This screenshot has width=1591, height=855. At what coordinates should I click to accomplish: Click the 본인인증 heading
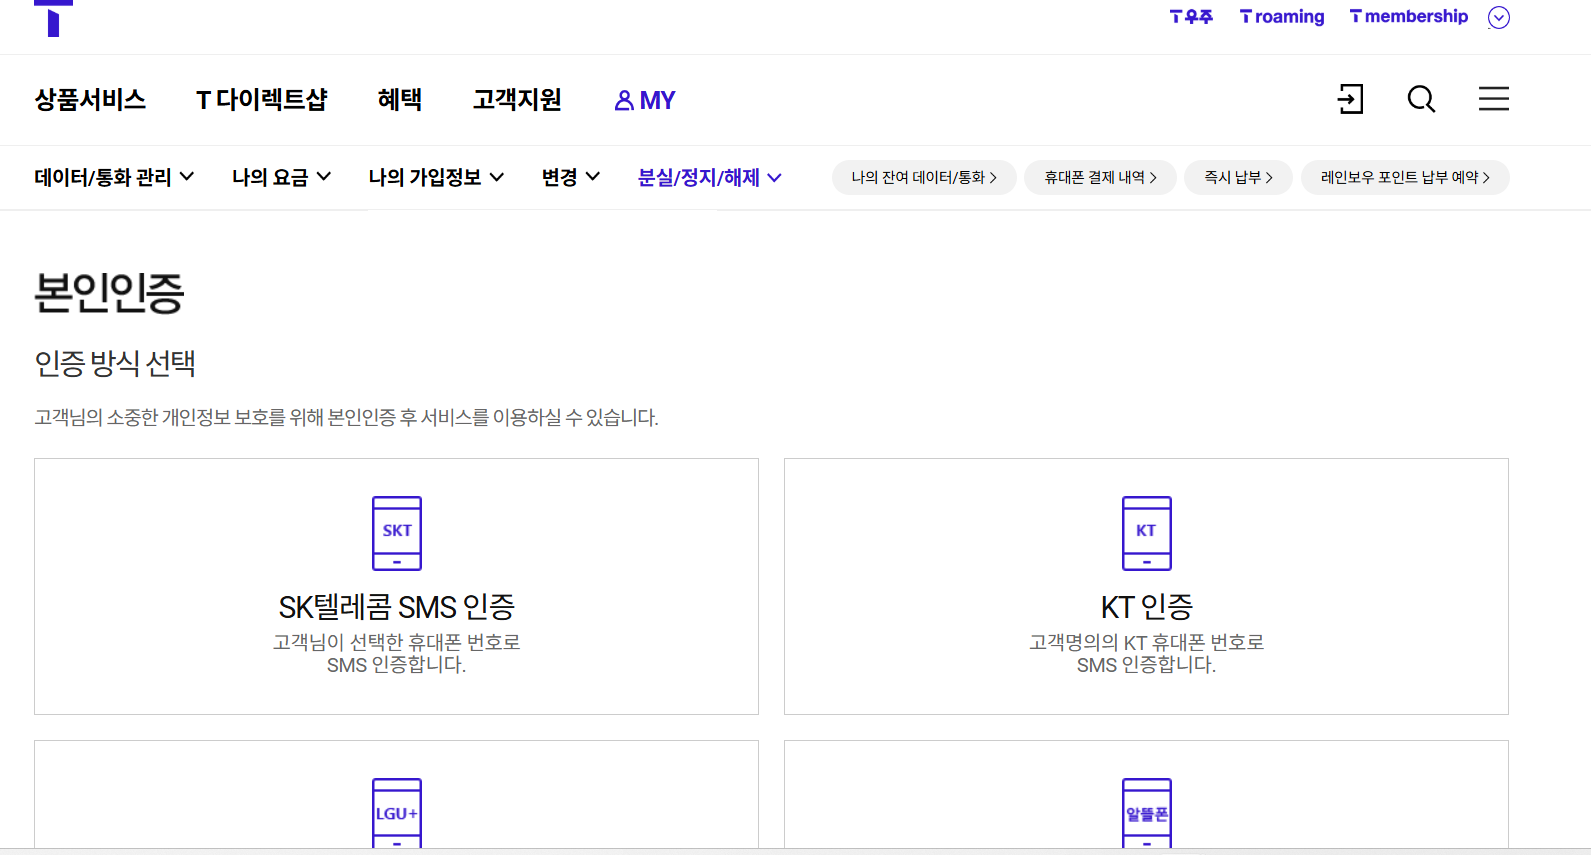[110, 293]
